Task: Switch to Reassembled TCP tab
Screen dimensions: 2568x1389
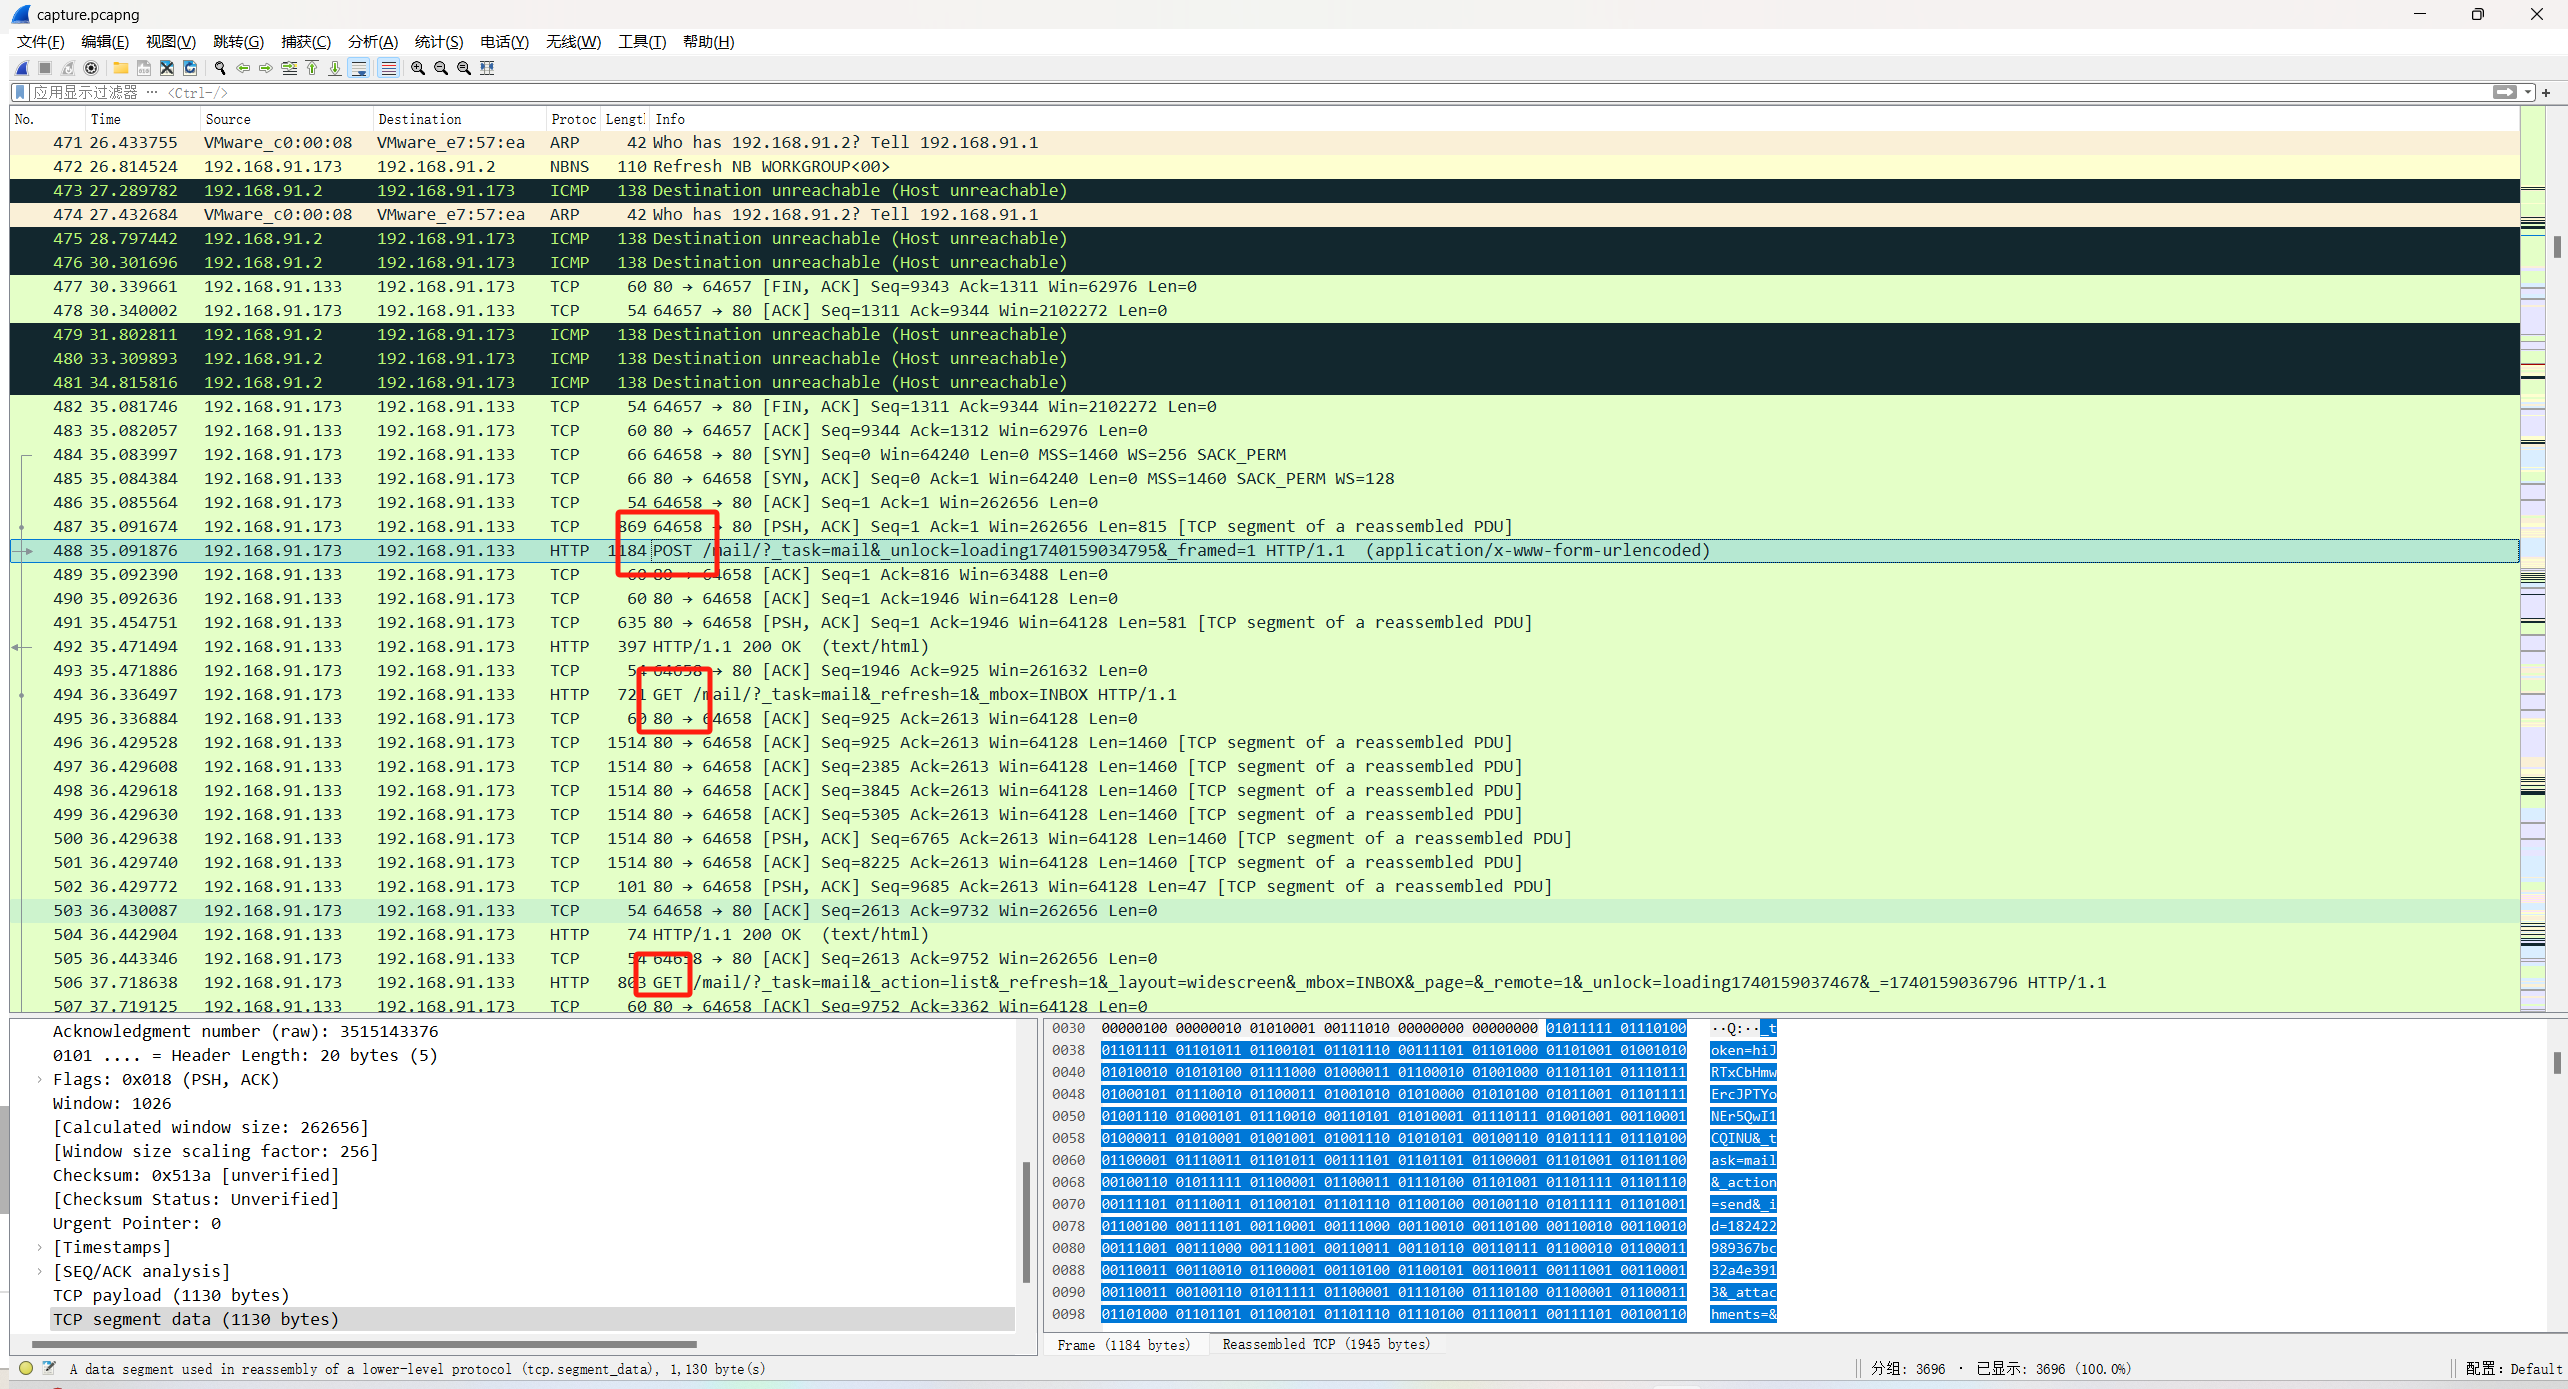Action: [x=1326, y=1345]
